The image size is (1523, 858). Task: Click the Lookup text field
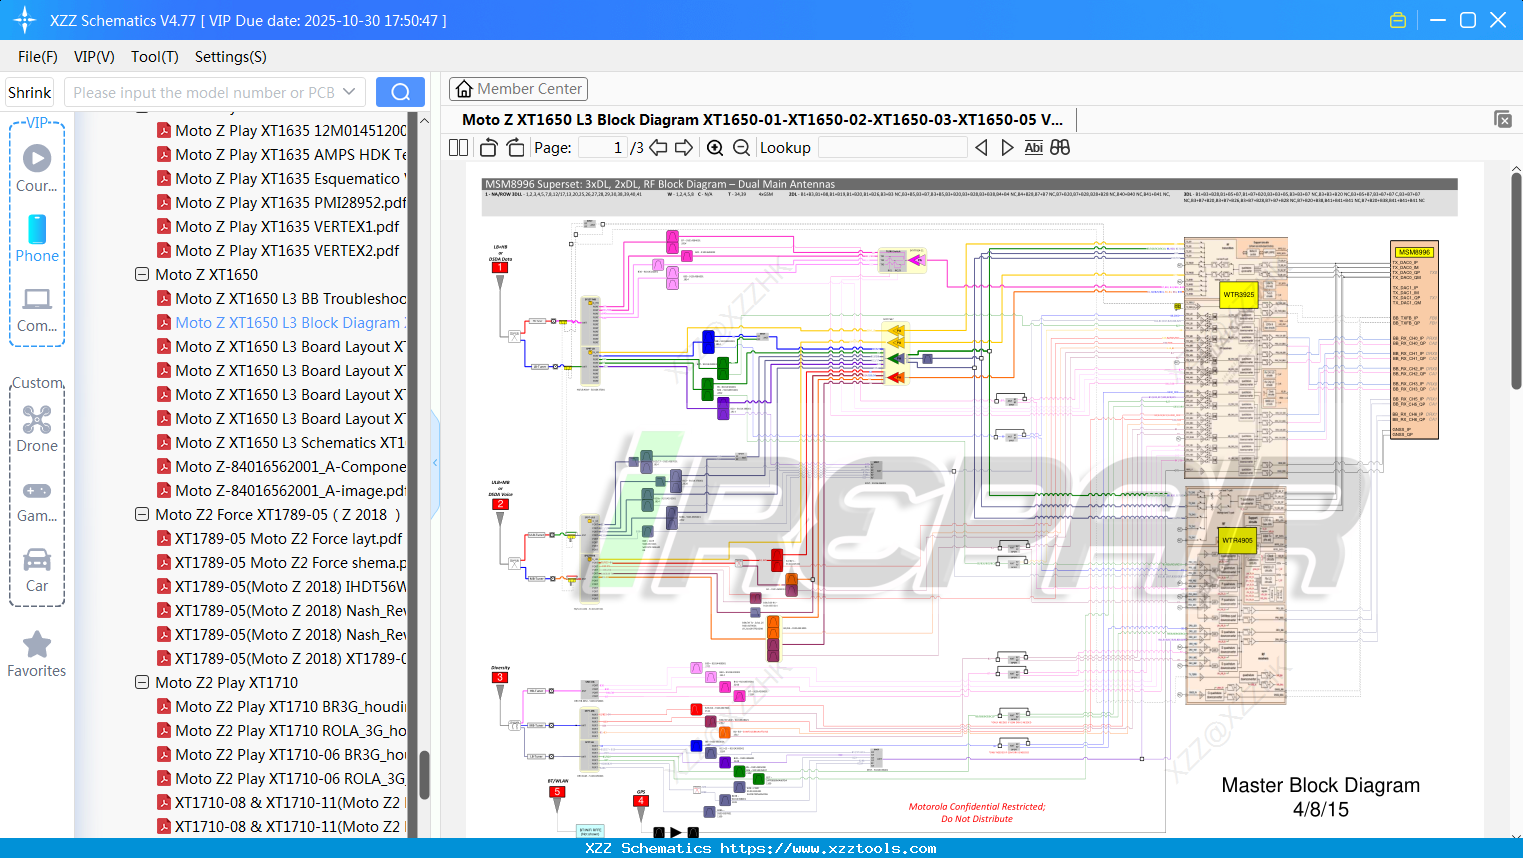[x=893, y=148]
